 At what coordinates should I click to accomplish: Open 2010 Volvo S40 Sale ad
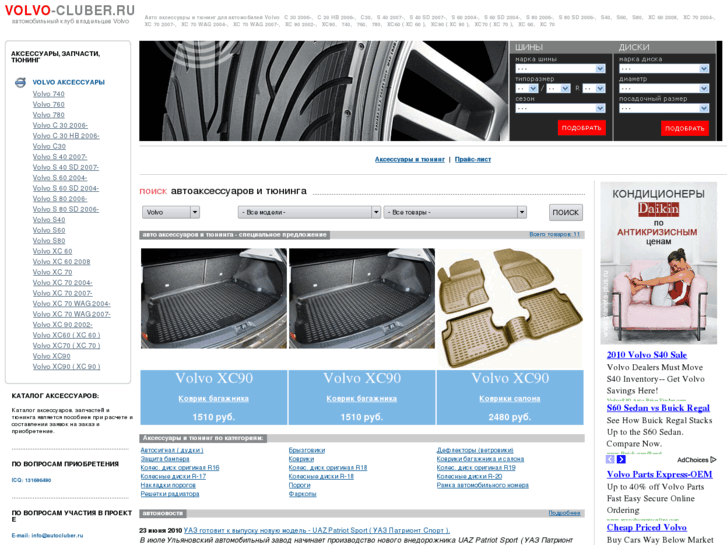pos(647,355)
